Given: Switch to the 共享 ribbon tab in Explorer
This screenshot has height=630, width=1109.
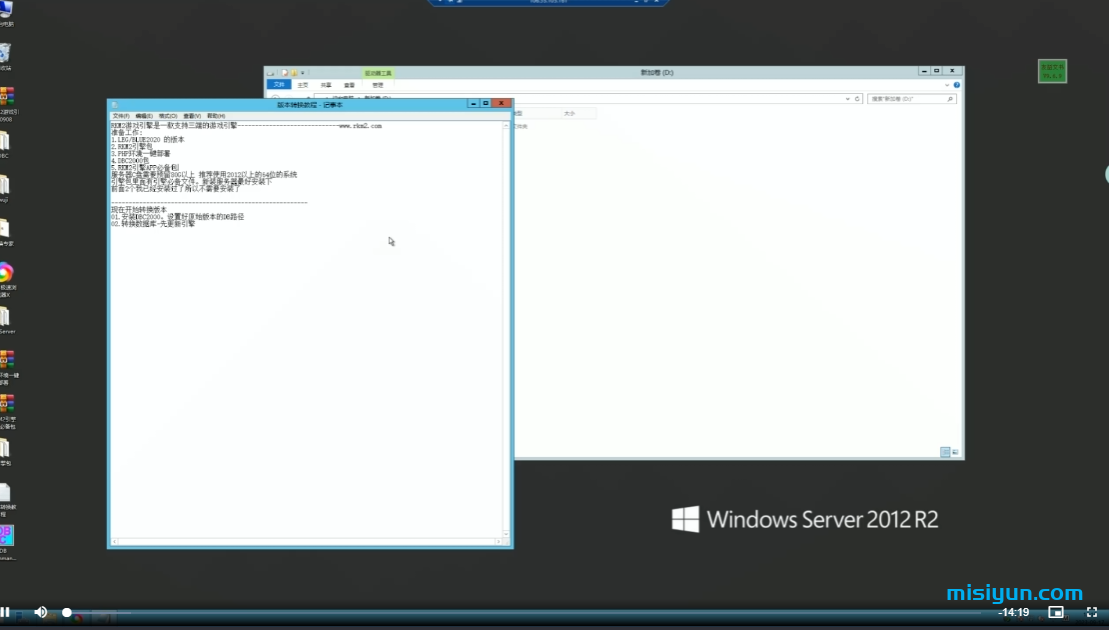Looking at the screenshot, I should (326, 85).
